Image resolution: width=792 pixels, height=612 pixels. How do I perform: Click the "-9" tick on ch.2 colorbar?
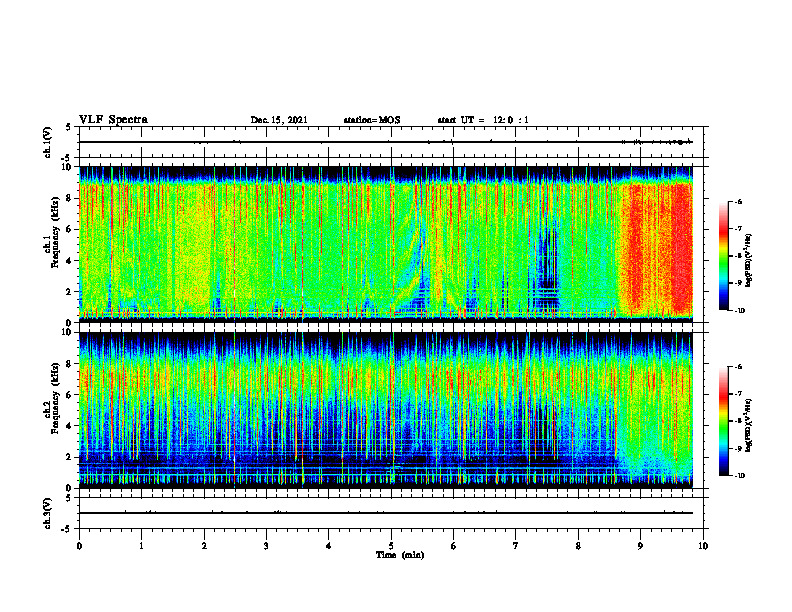738,448
